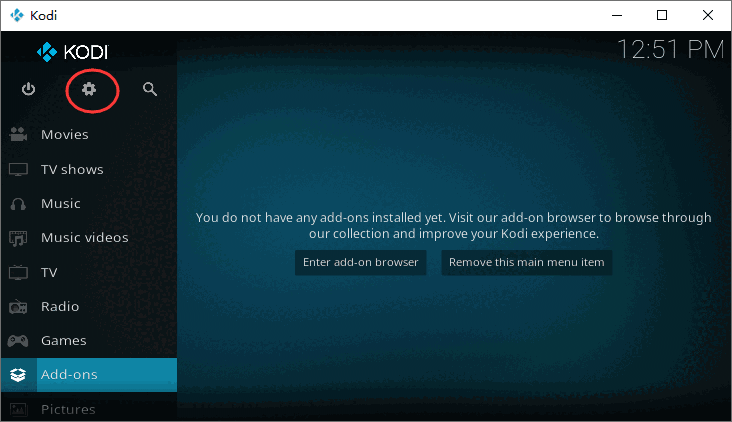Click the Radio icon
Screen dimensions: 732x422
[18, 307]
